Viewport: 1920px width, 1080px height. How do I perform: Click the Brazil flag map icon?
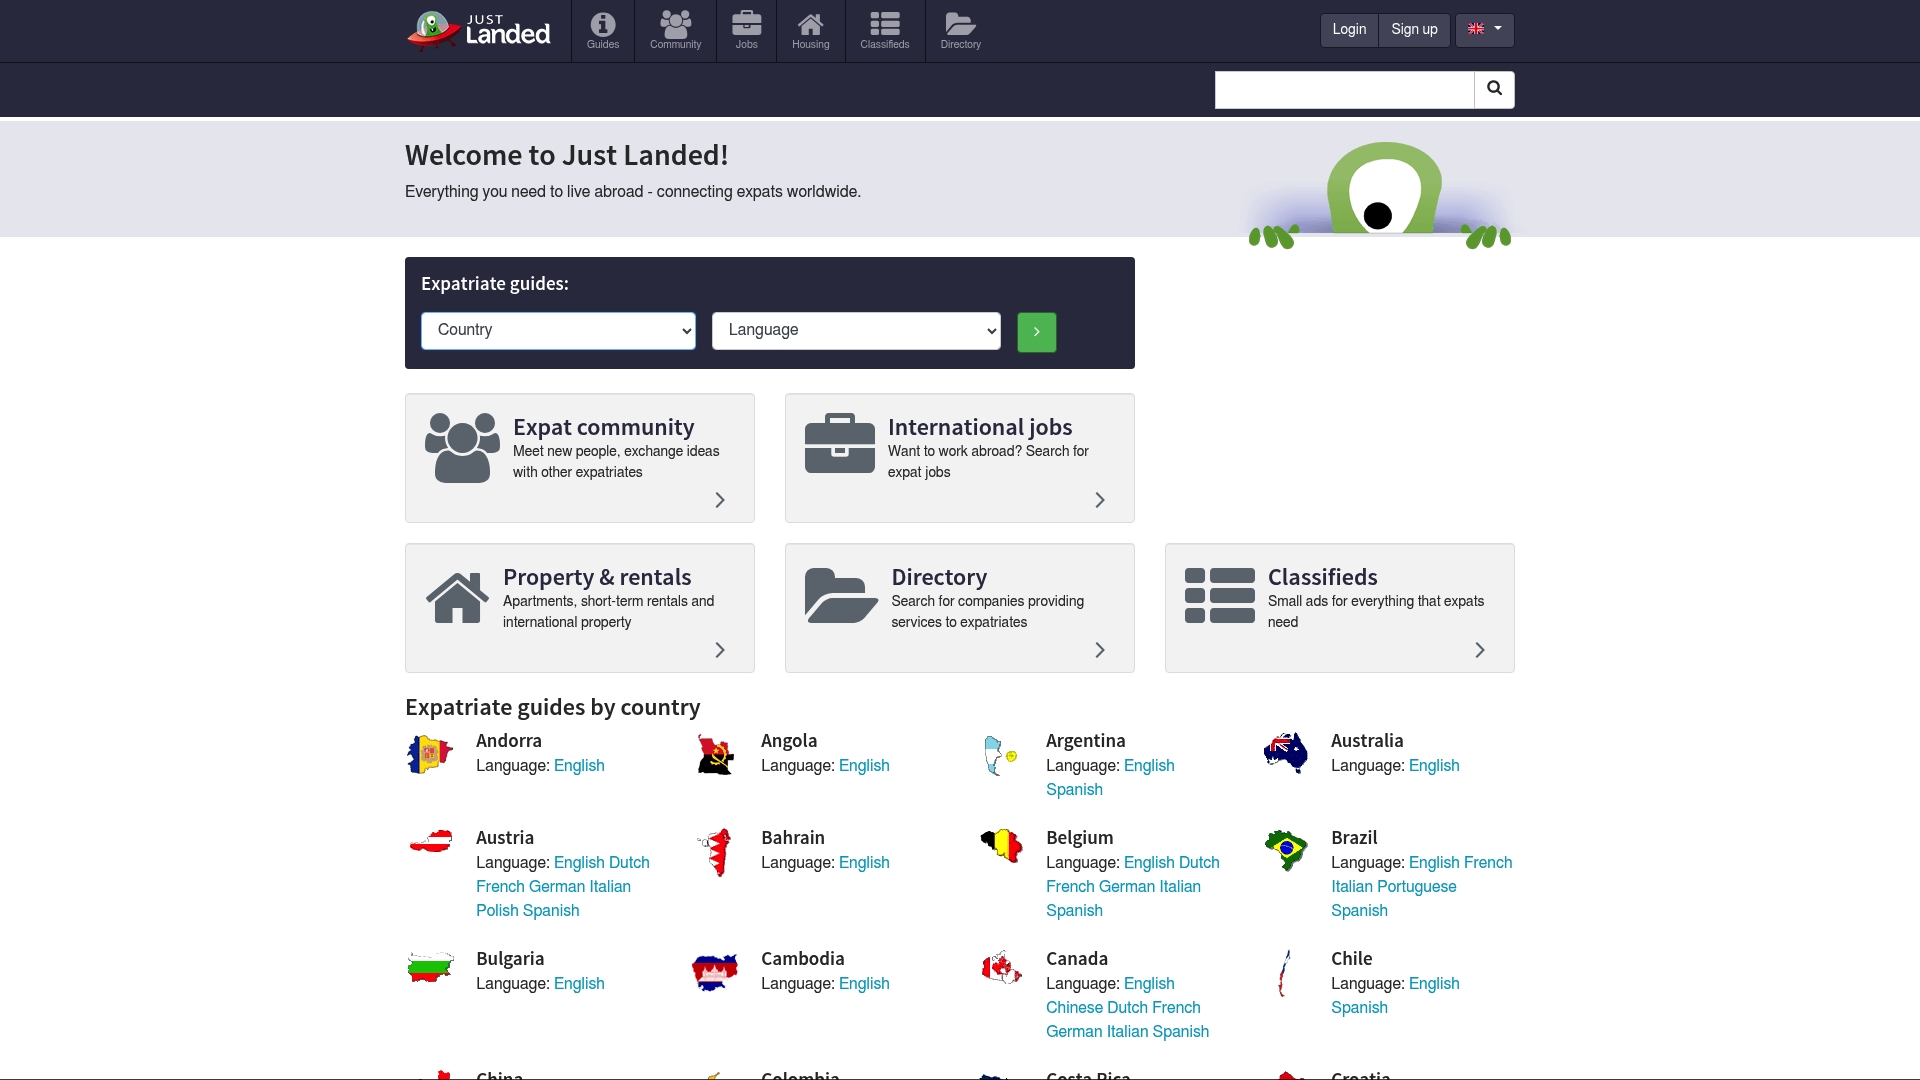pyautogui.click(x=1286, y=850)
